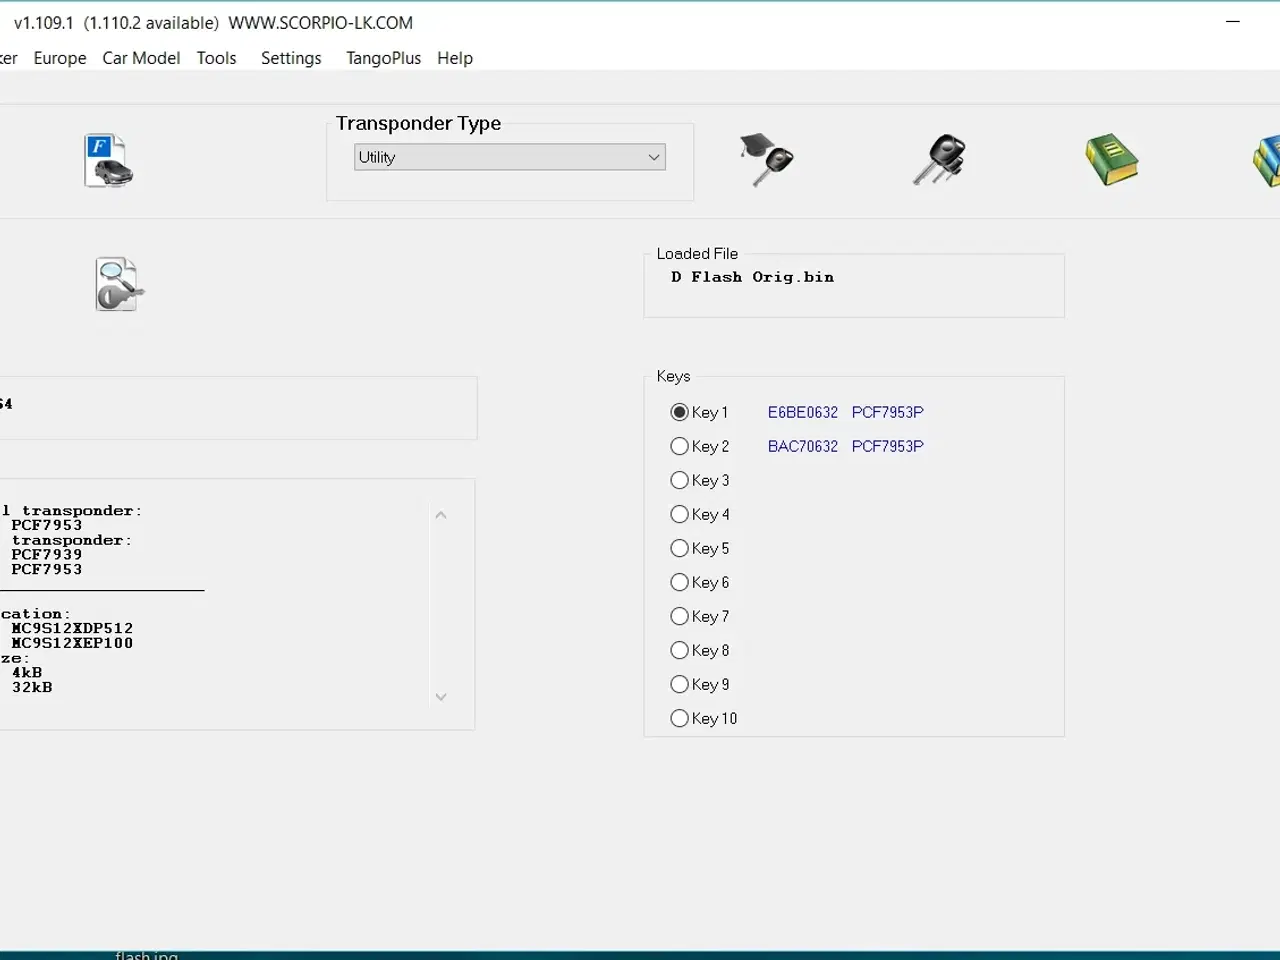This screenshot has width=1280, height=960.
Task: Click the 32kB size entry
Action: coord(32,687)
